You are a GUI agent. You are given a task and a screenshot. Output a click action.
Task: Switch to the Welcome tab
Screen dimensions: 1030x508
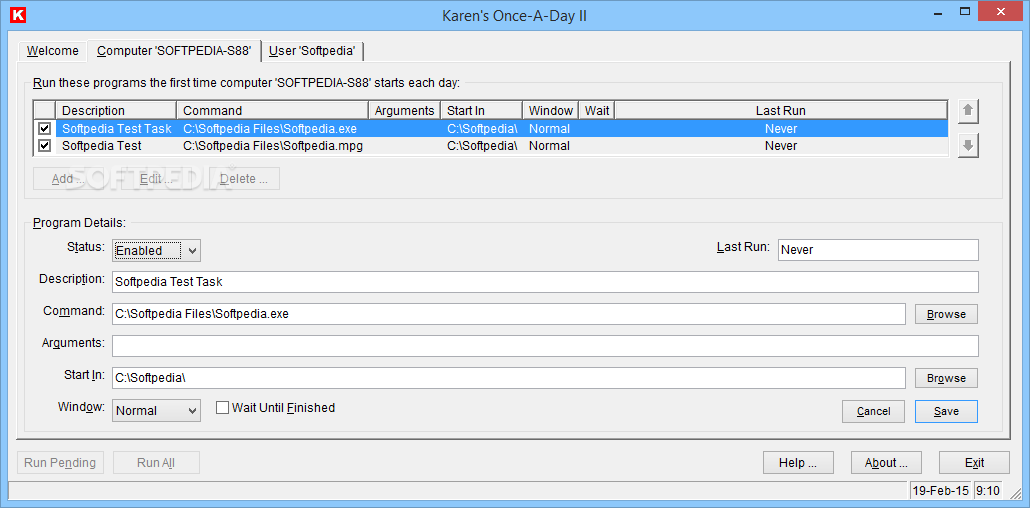click(x=53, y=51)
